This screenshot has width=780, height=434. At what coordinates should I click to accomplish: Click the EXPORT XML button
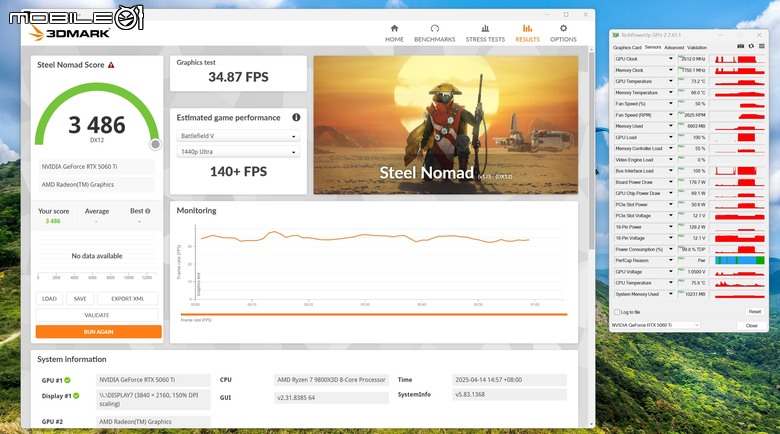pyautogui.click(x=128, y=299)
